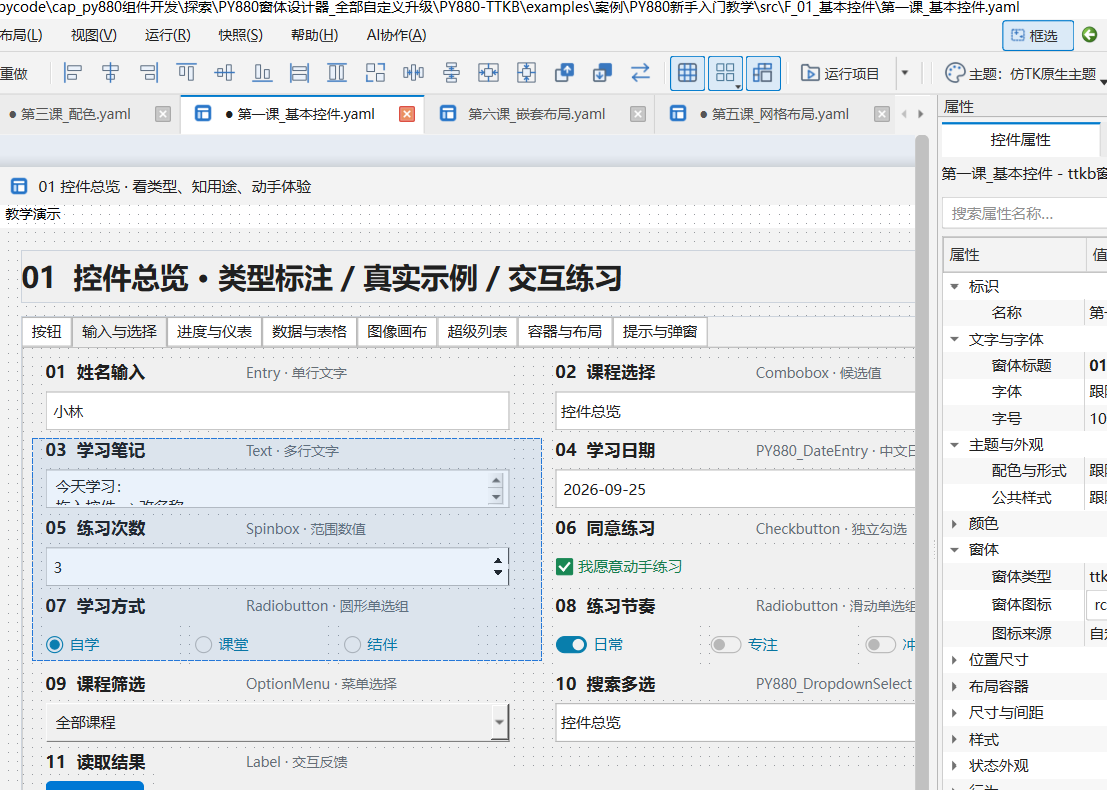
Task: Open the 帮助(H) menu
Action: point(314,35)
